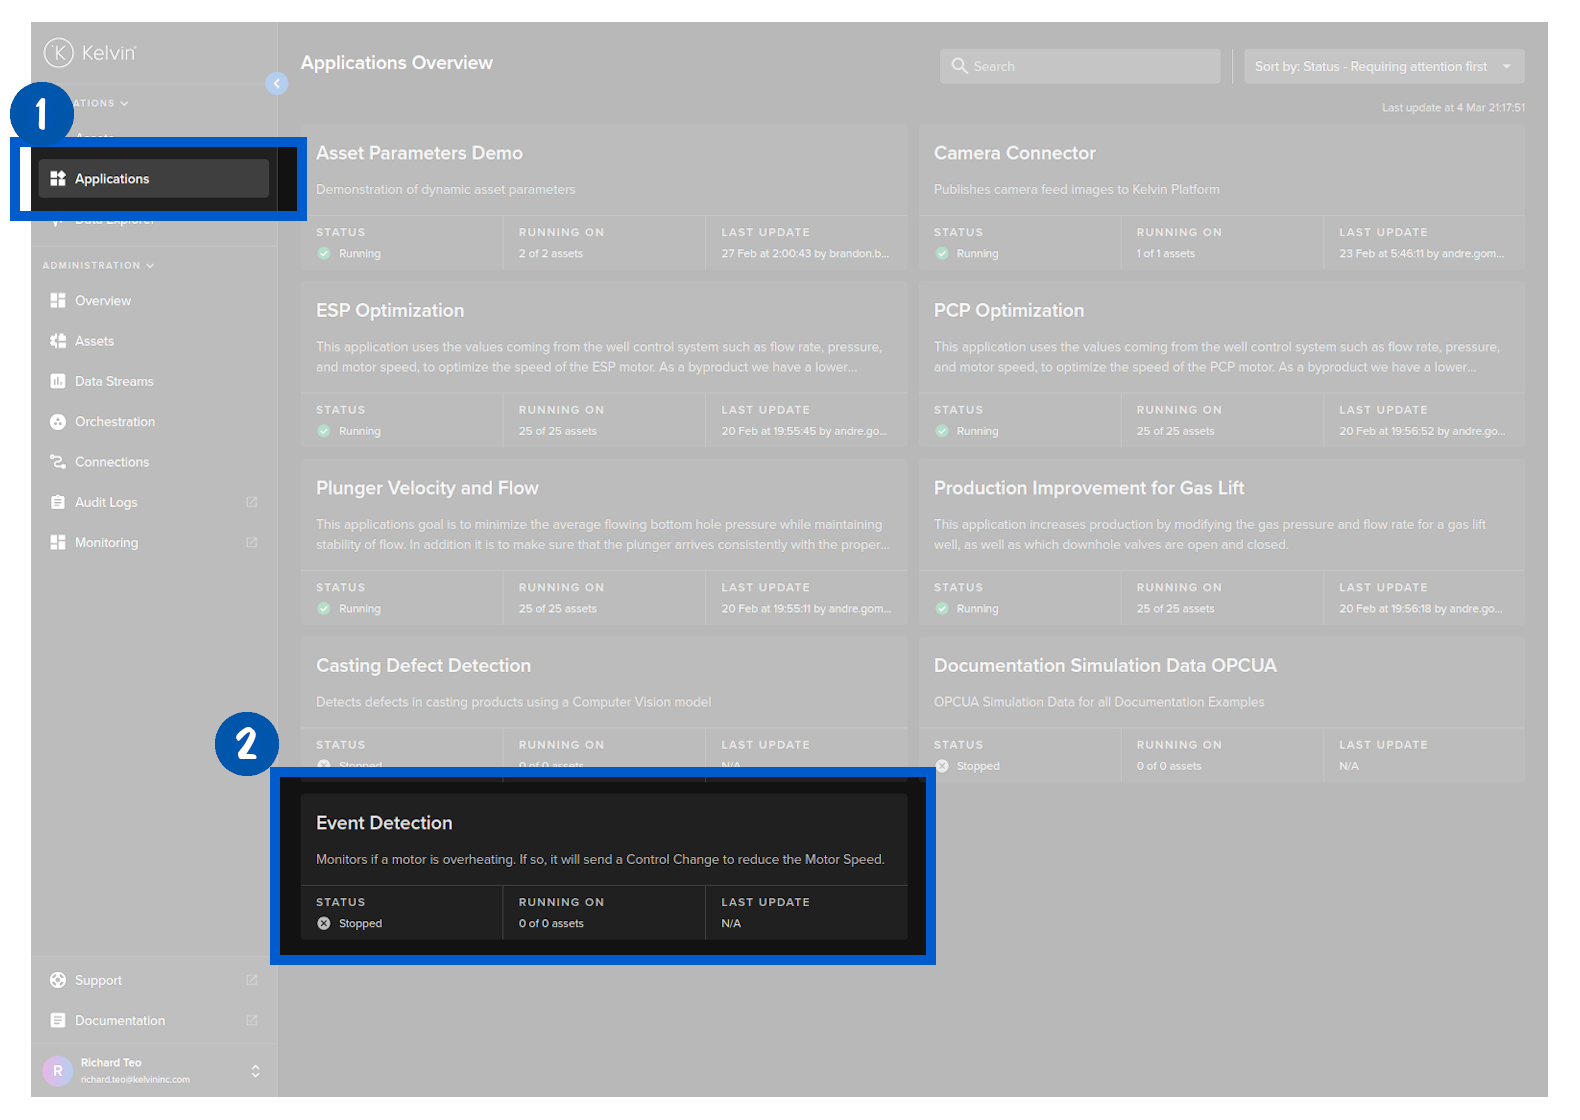Collapse the Administration section header
The height and width of the screenshot is (1120, 1580).
(x=98, y=266)
